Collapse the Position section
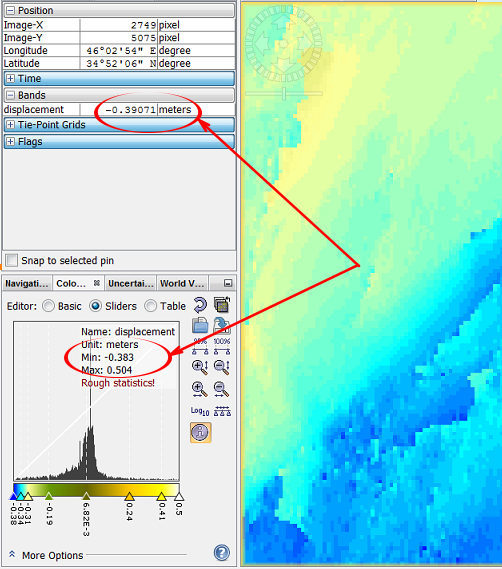Image resolution: width=502 pixels, height=569 pixels. coord(11,11)
